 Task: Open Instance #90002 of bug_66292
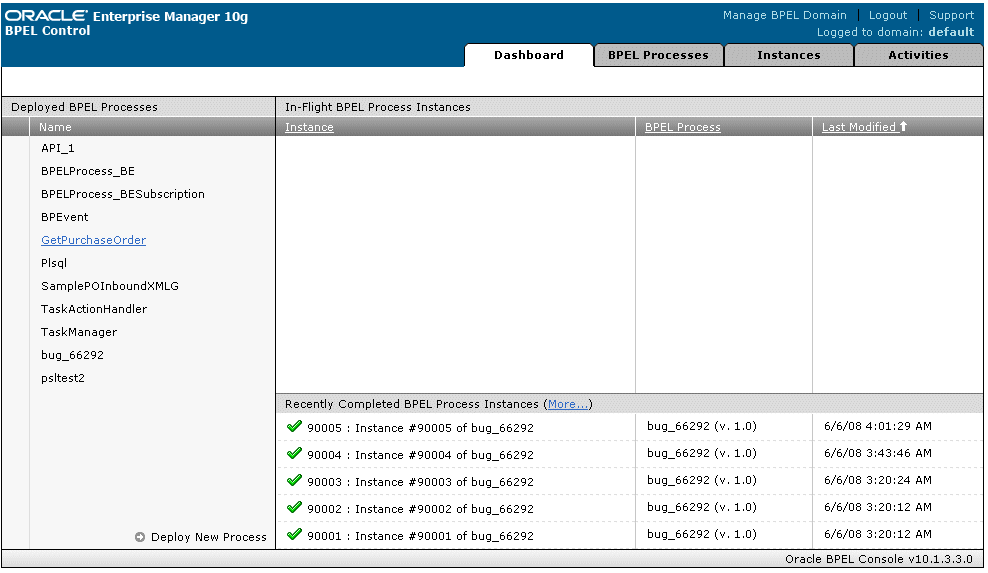(420, 509)
